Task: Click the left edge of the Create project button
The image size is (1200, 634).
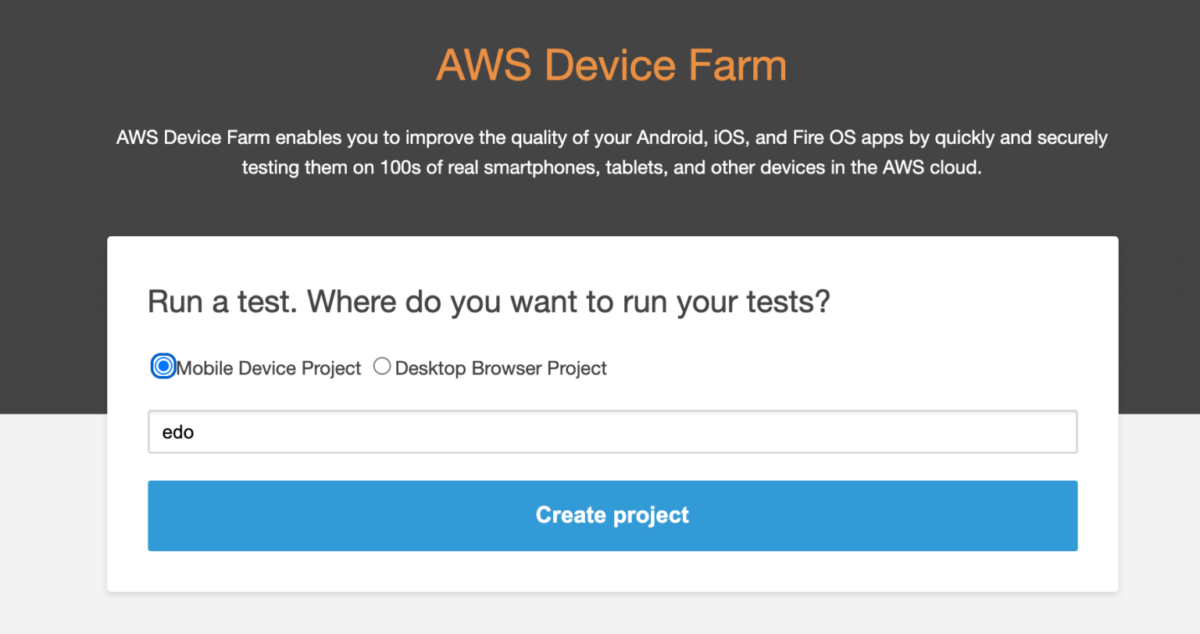Action: pos(160,515)
